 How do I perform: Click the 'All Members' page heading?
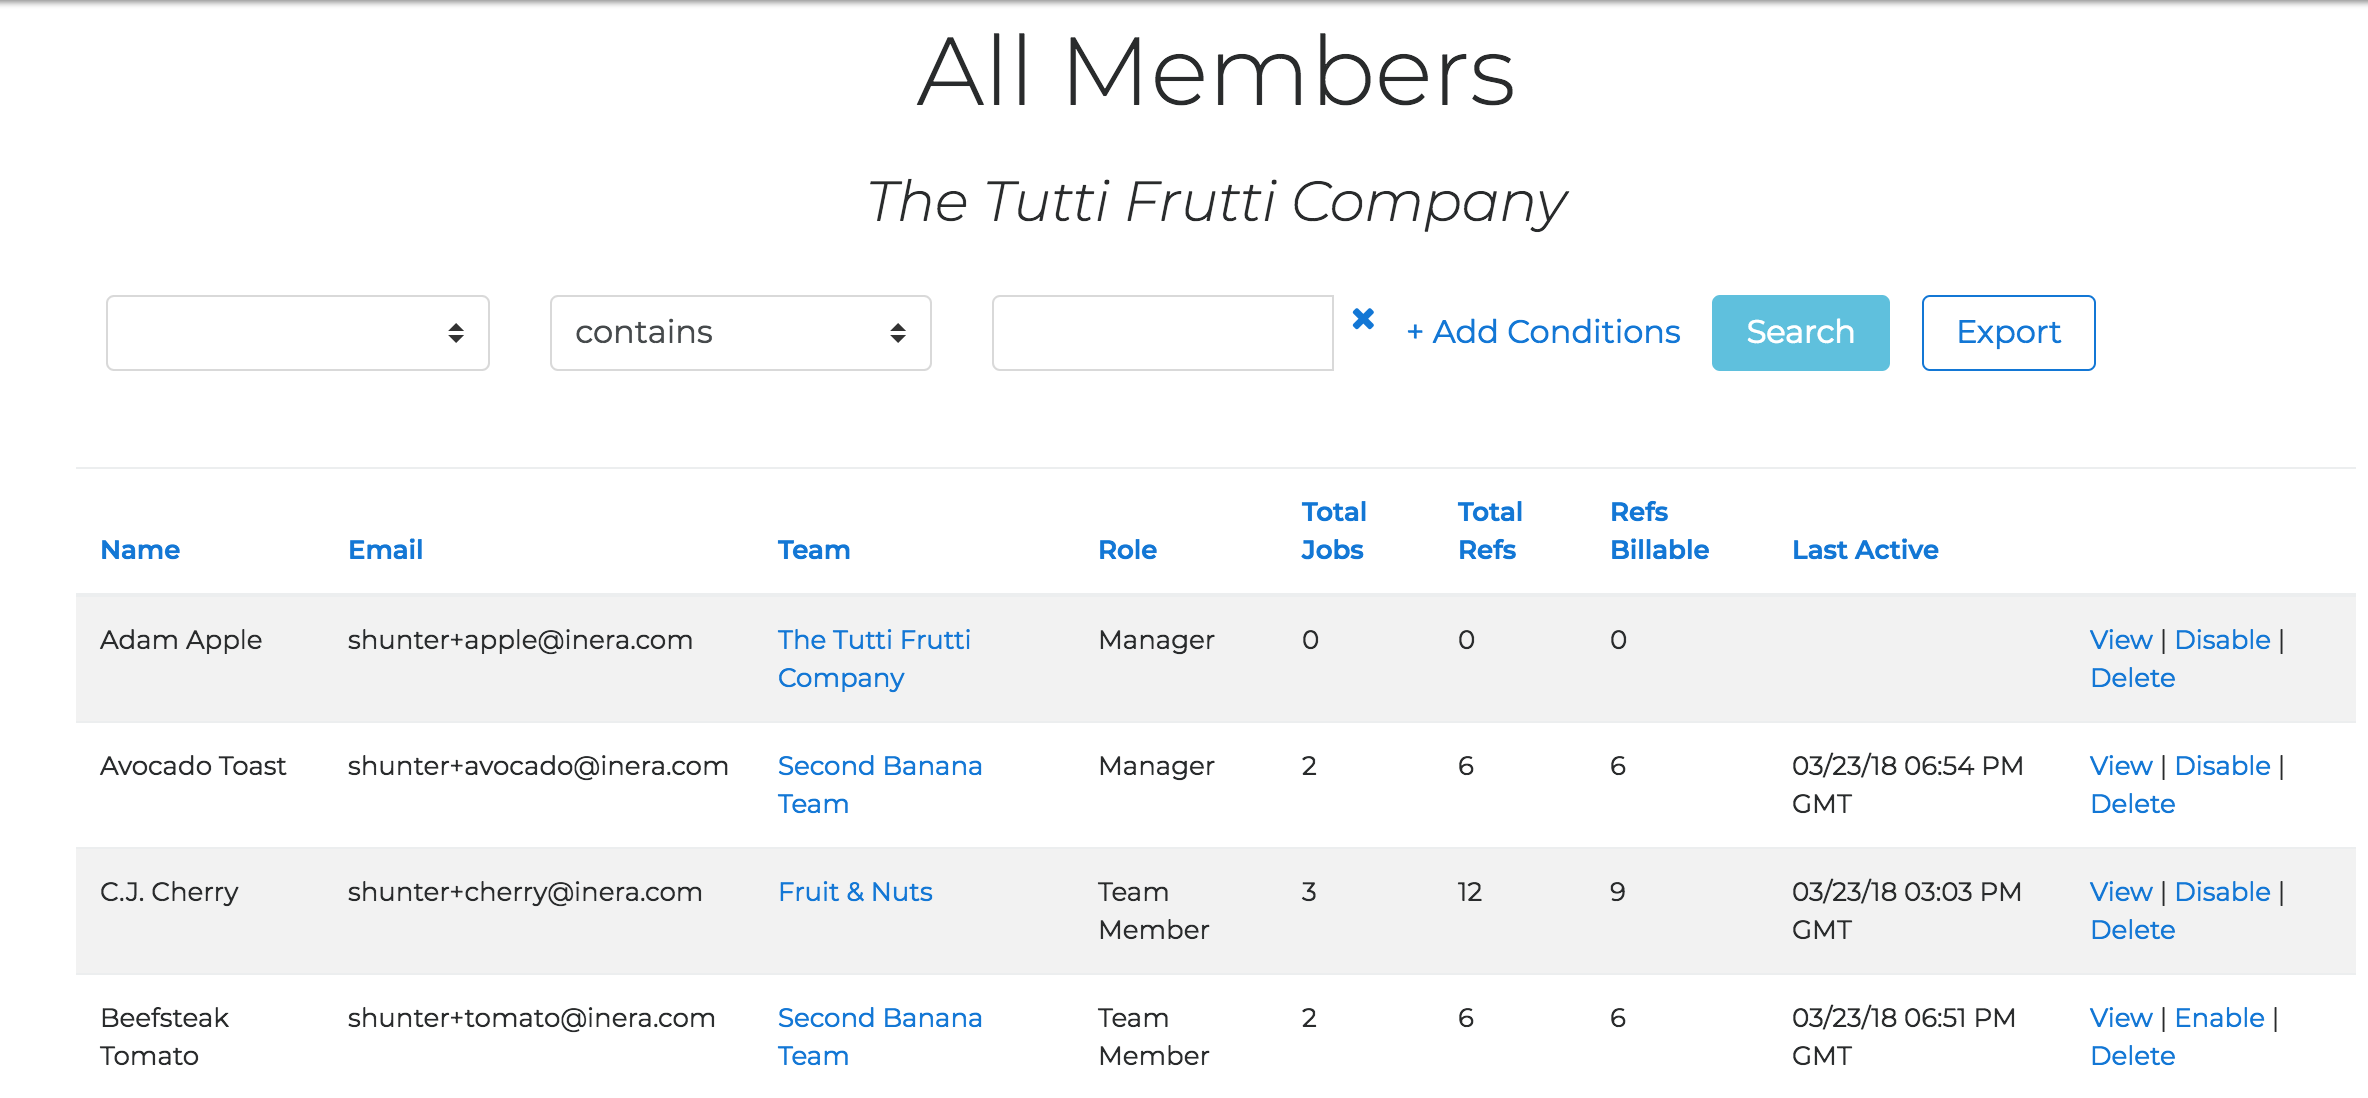(1216, 72)
